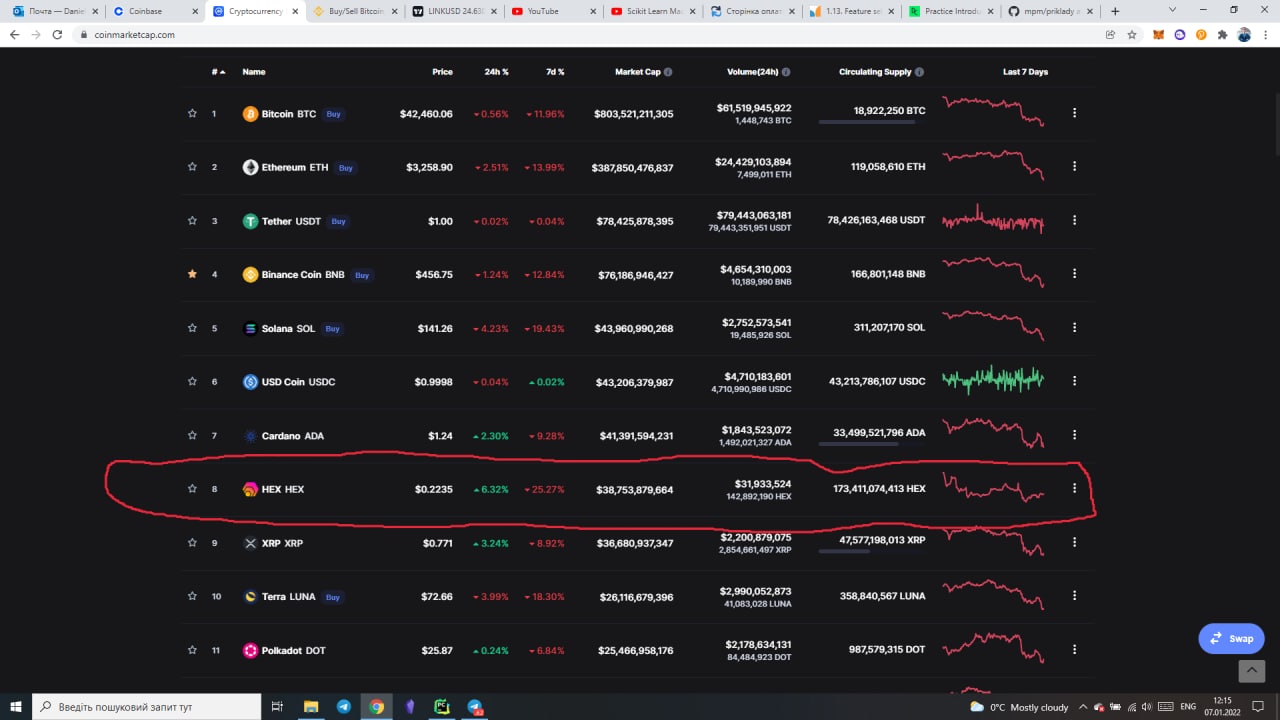This screenshot has width=1280, height=720.
Task: Switch to the Coinbase tab
Action: (x=153, y=11)
